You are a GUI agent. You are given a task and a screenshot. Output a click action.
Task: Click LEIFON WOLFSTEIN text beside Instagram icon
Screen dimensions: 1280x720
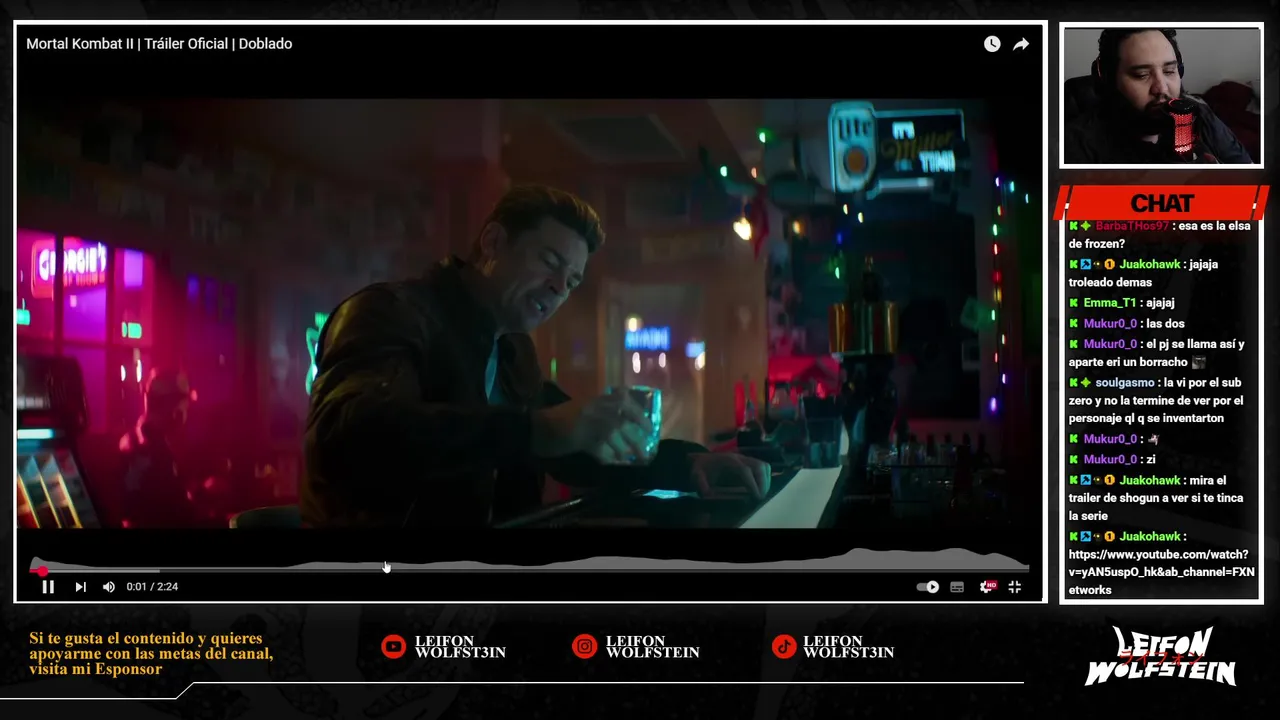[652, 647]
